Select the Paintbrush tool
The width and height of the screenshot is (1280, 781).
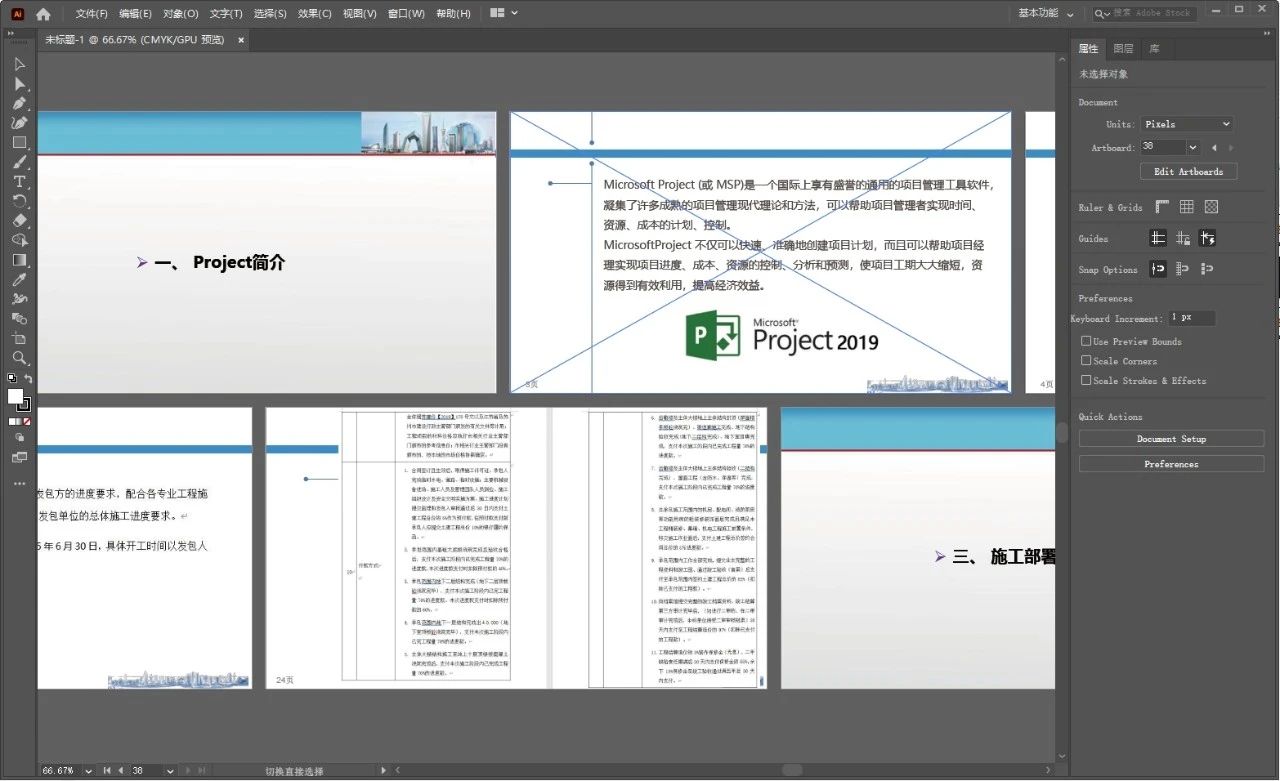click(19, 162)
